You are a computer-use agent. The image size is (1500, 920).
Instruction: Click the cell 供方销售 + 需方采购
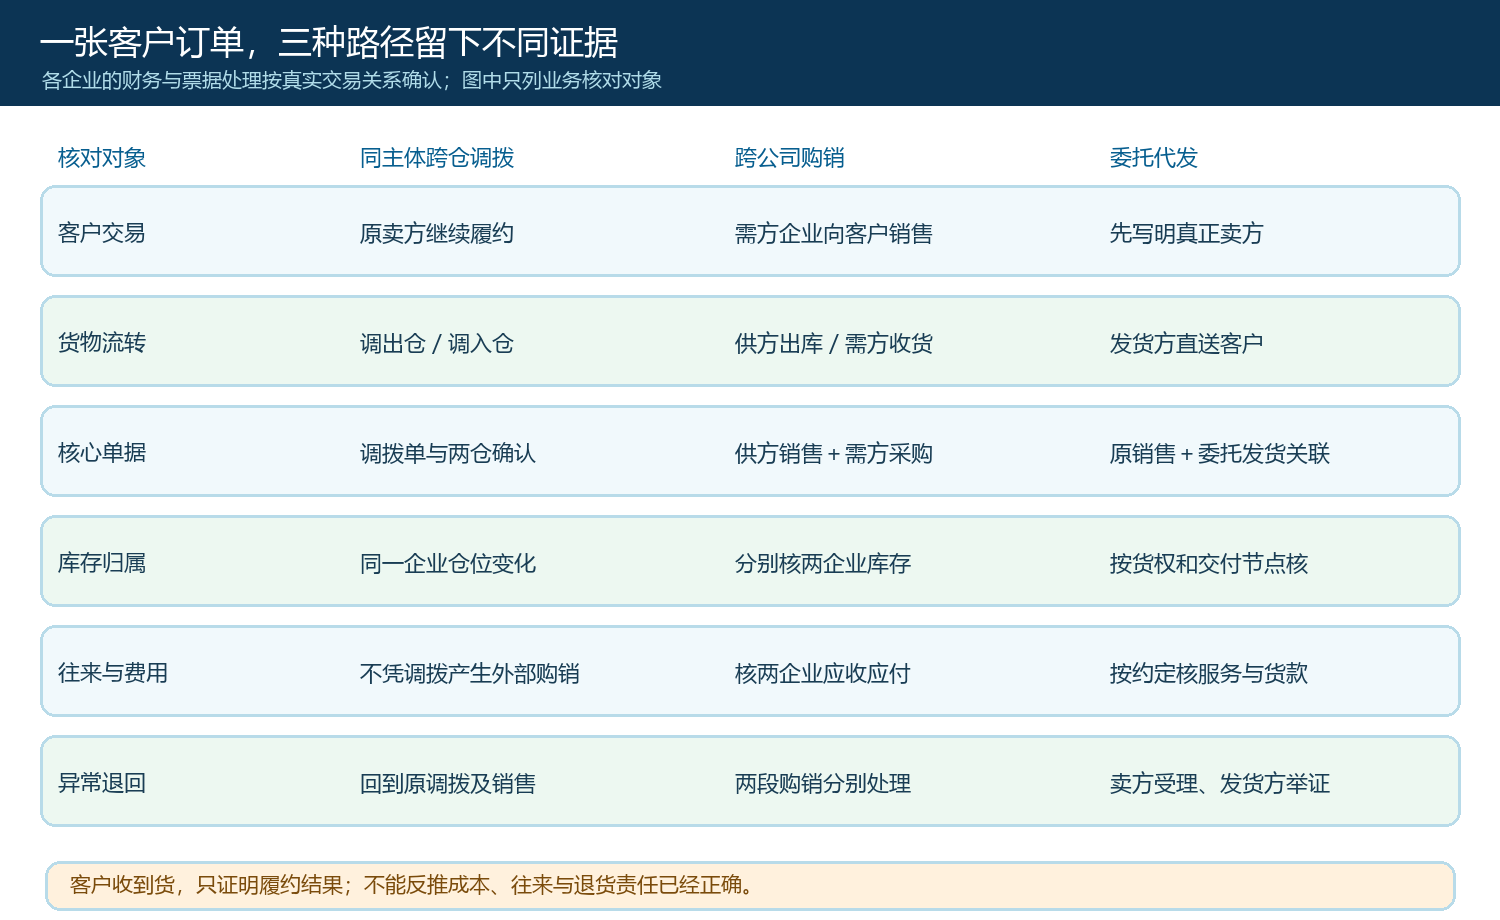click(x=833, y=453)
